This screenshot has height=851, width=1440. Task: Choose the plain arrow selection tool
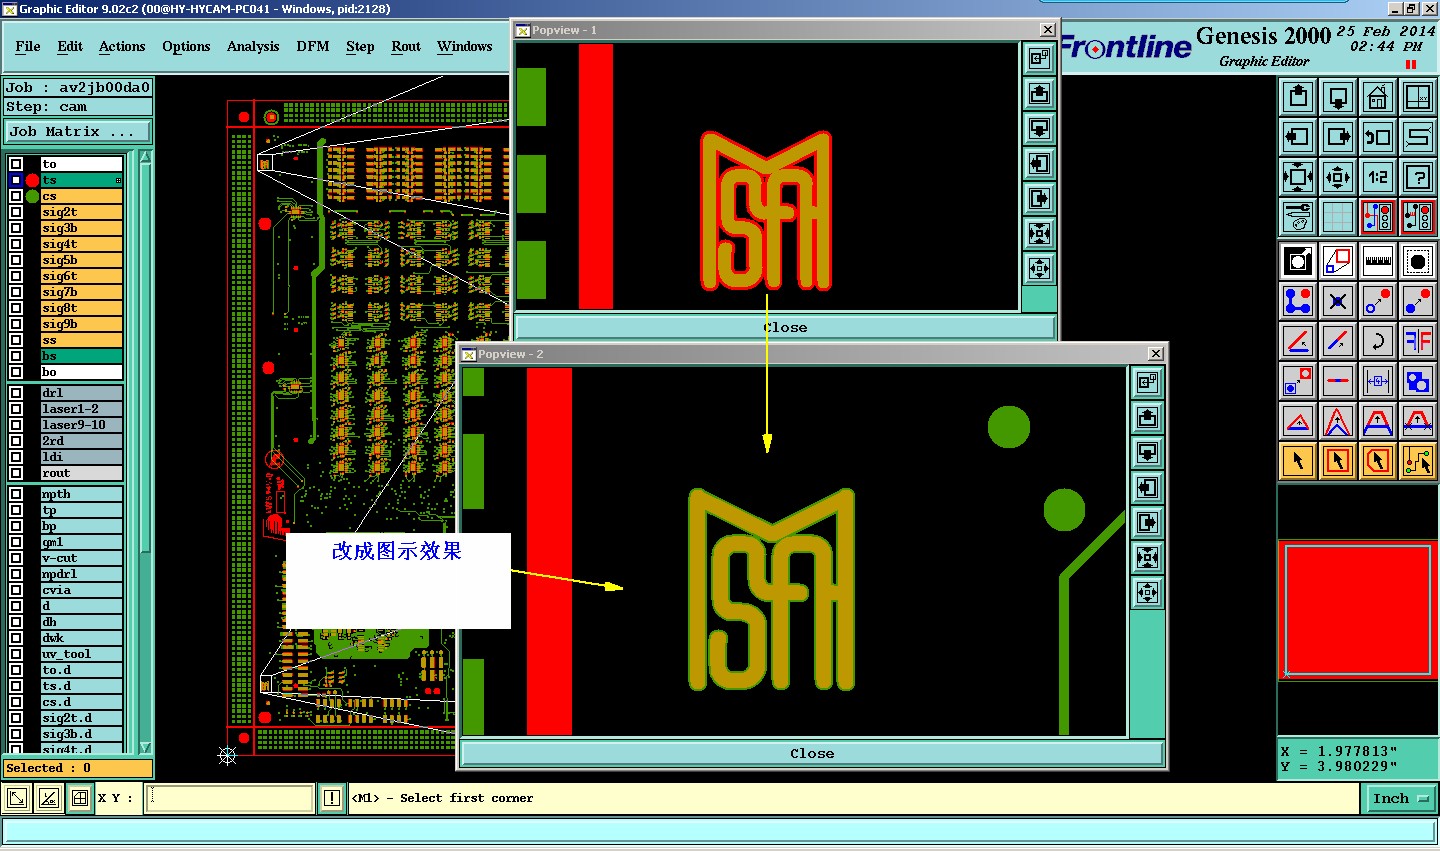[x=1298, y=461]
